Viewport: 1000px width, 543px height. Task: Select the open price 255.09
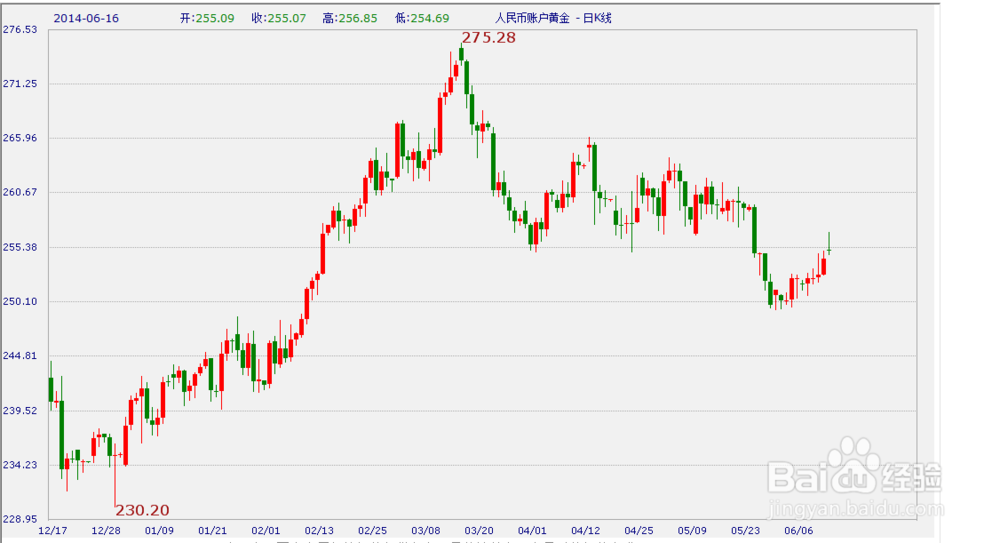pos(215,19)
